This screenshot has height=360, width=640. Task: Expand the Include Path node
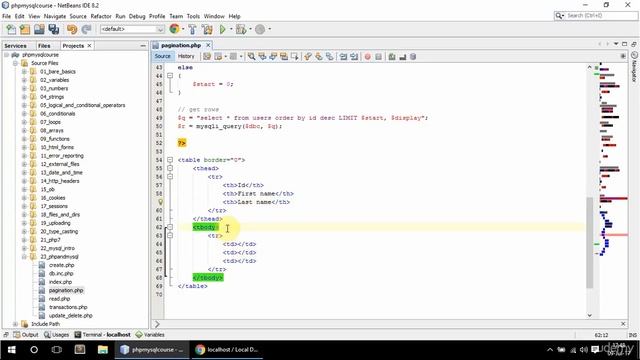(15, 324)
